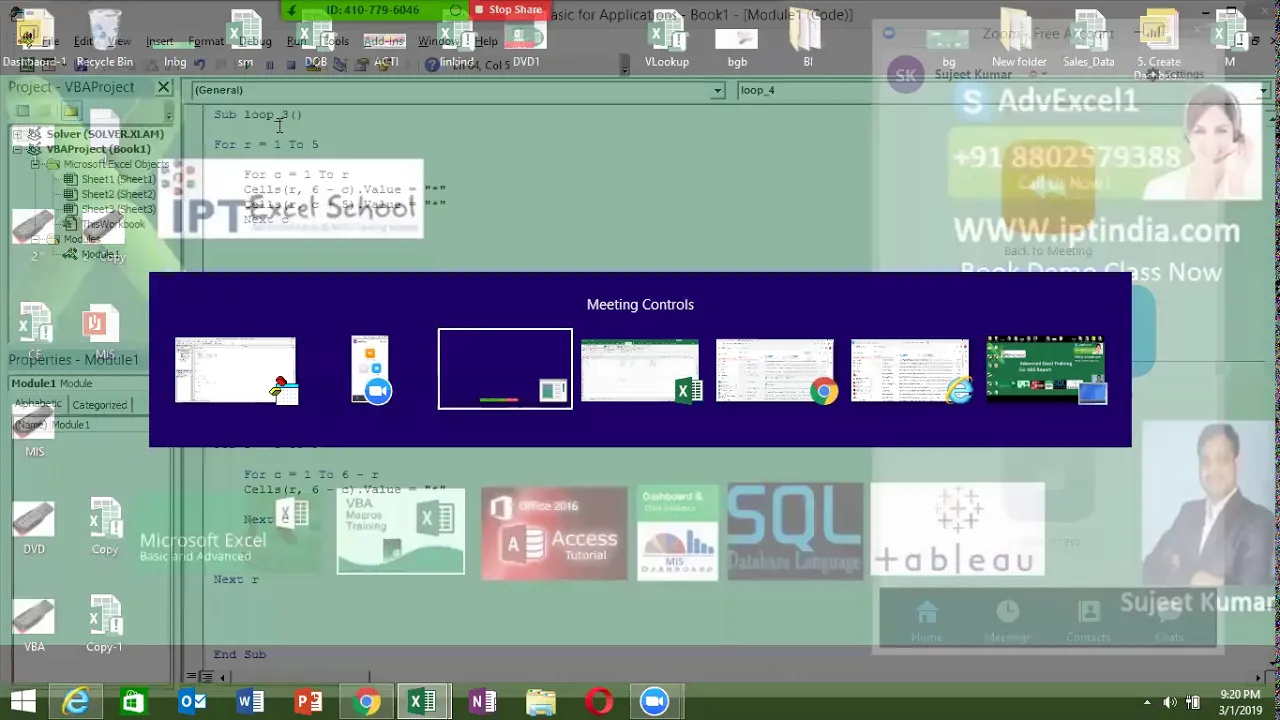The height and width of the screenshot is (720, 1280).
Task: Click the Reset (stop) toolbar icon
Action: click(x=290, y=64)
